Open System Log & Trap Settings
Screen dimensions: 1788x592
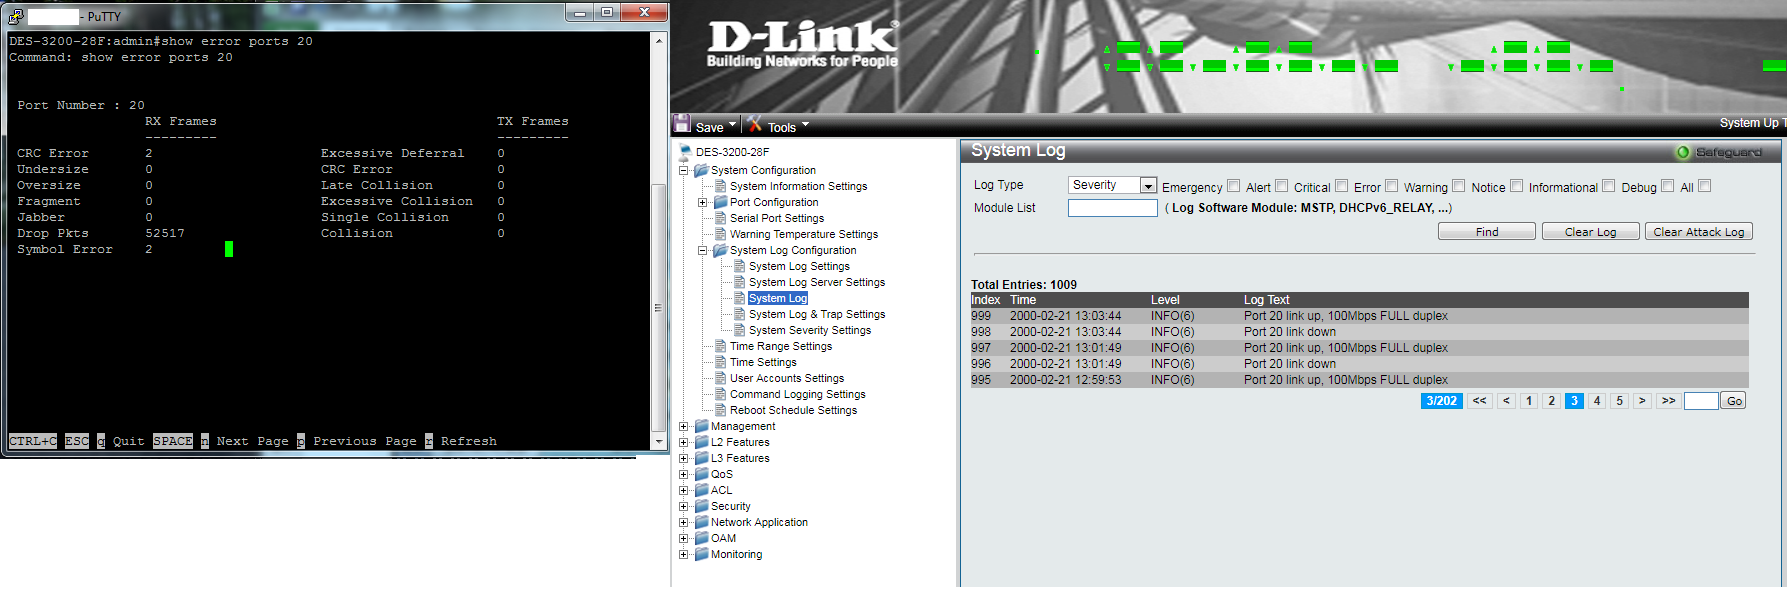click(817, 314)
